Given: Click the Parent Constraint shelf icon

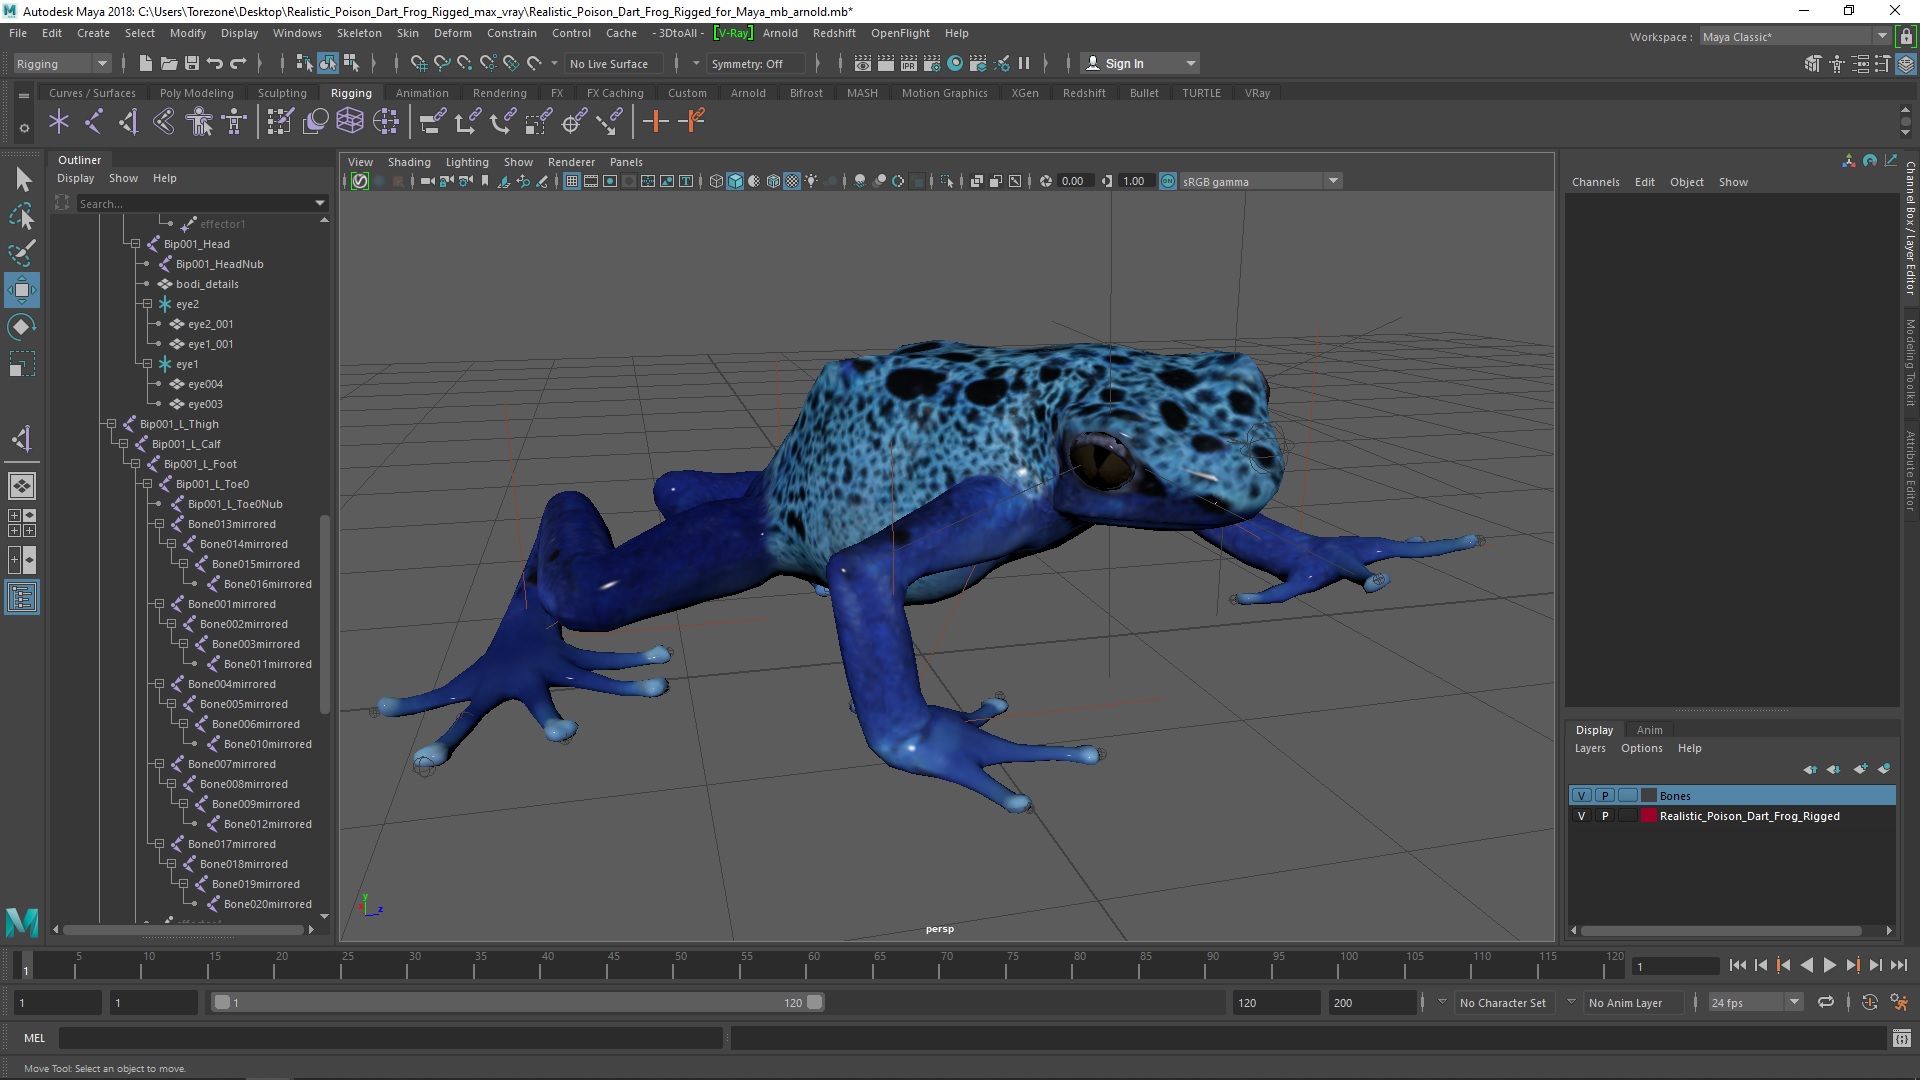Looking at the screenshot, I should [x=432, y=122].
